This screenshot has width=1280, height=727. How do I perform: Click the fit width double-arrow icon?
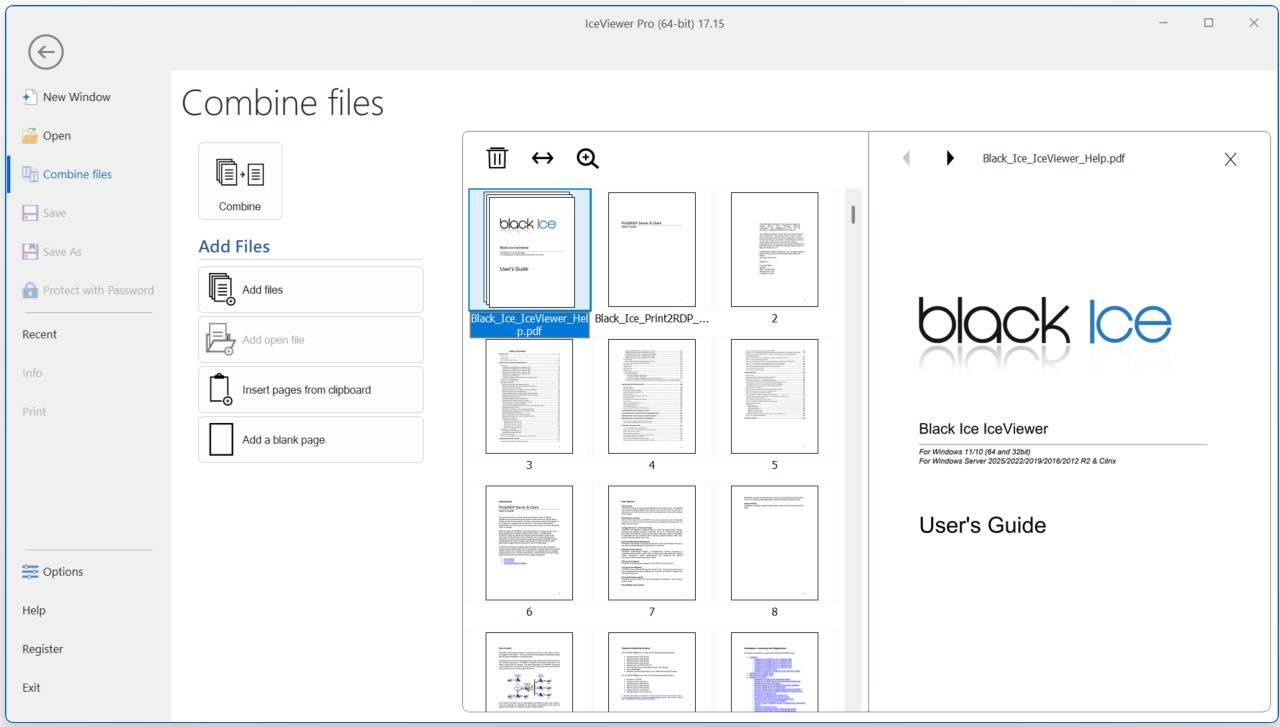[x=542, y=158]
